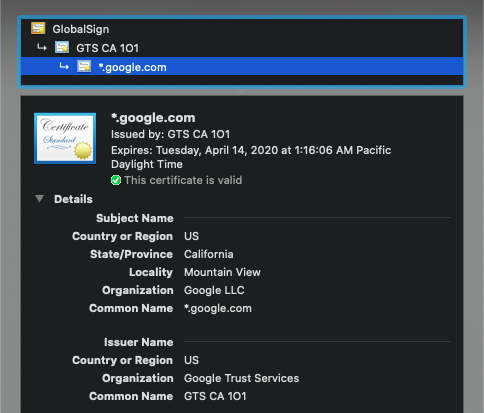Select the GTS CA 1O1 intermediate certificate
Image resolution: width=484 pixels, height=413 pixels.
click(x=242, y=48)
